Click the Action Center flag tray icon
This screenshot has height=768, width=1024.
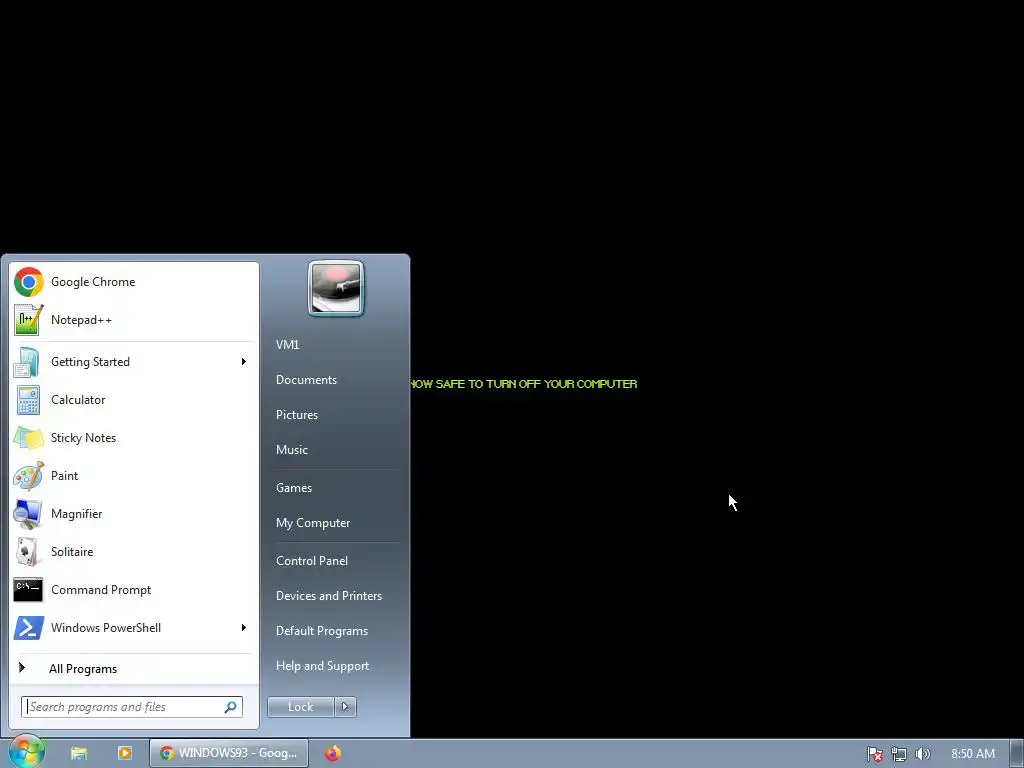(874, 754)
